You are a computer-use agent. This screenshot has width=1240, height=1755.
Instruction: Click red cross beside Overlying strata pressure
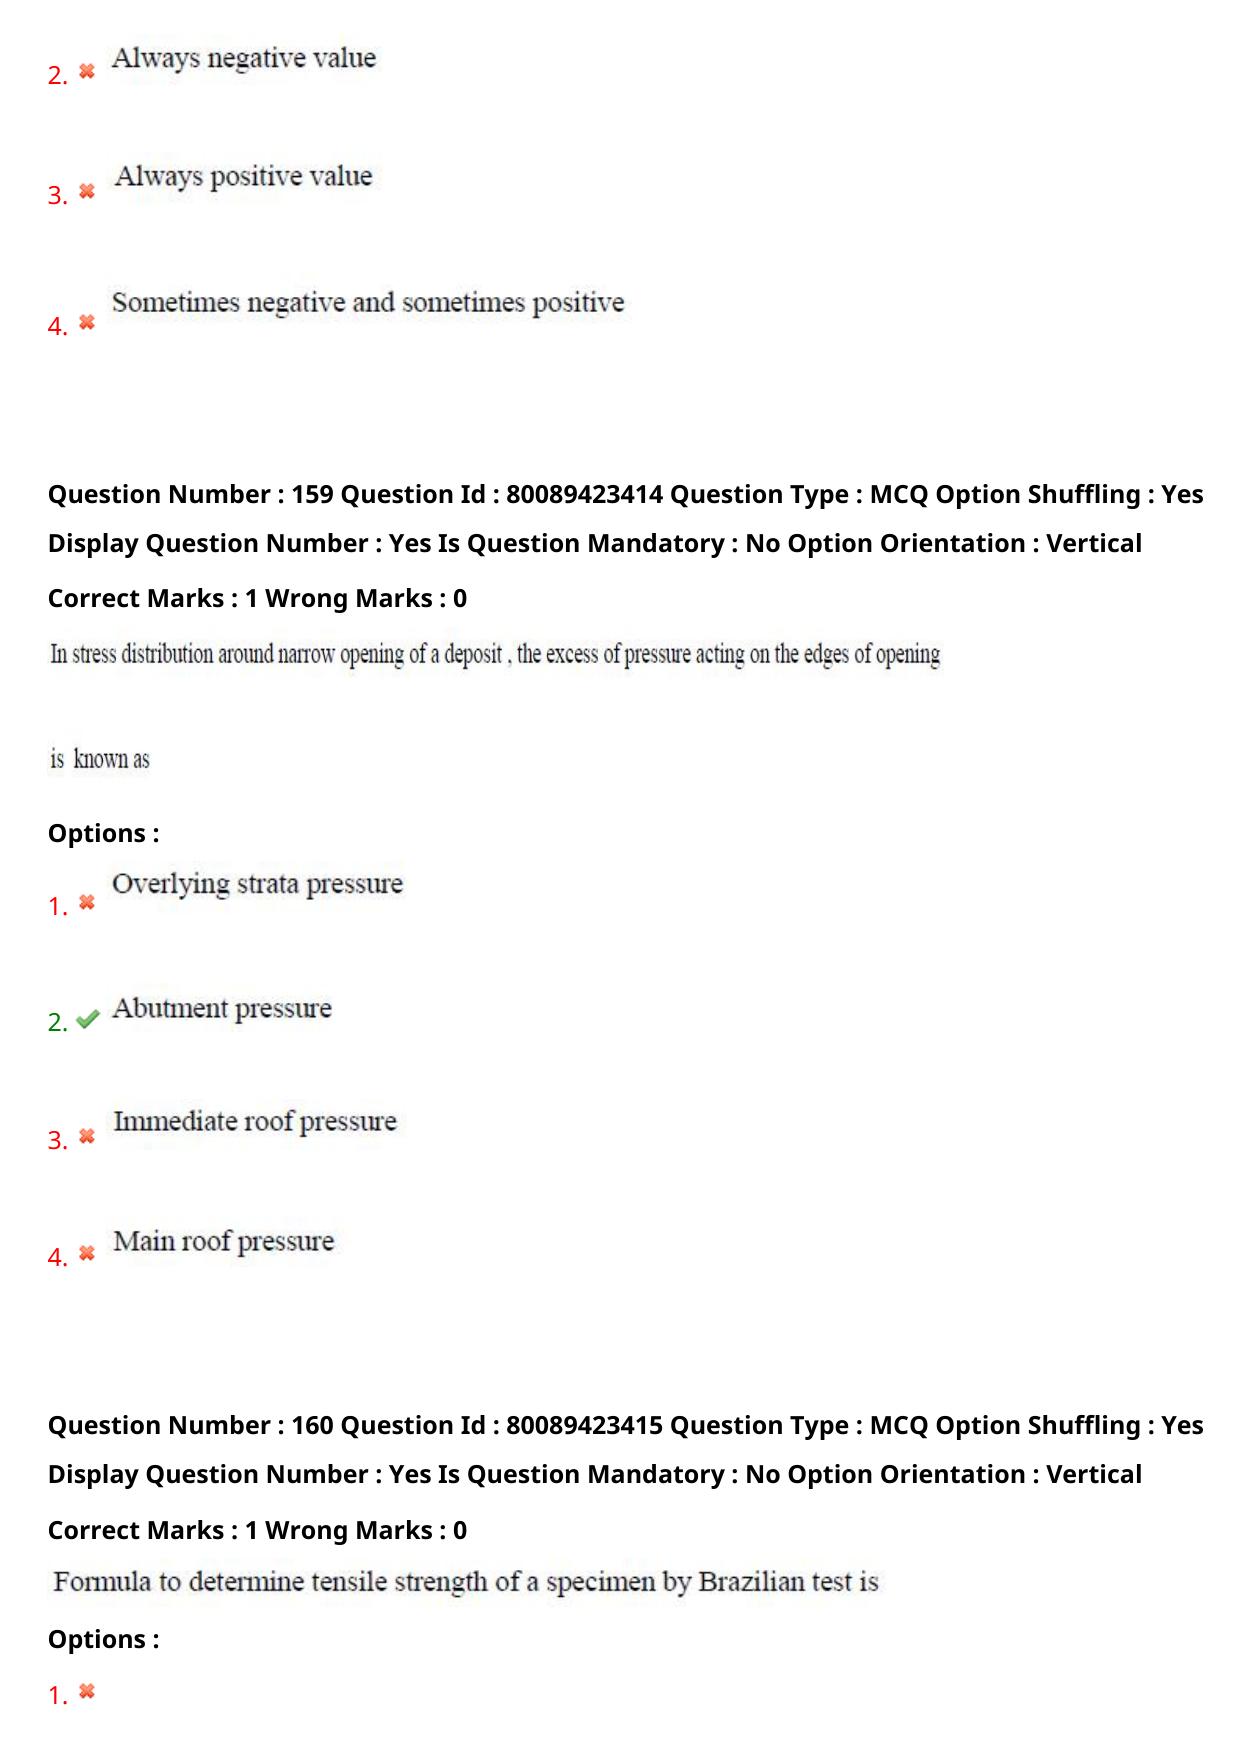coord(87,902)
